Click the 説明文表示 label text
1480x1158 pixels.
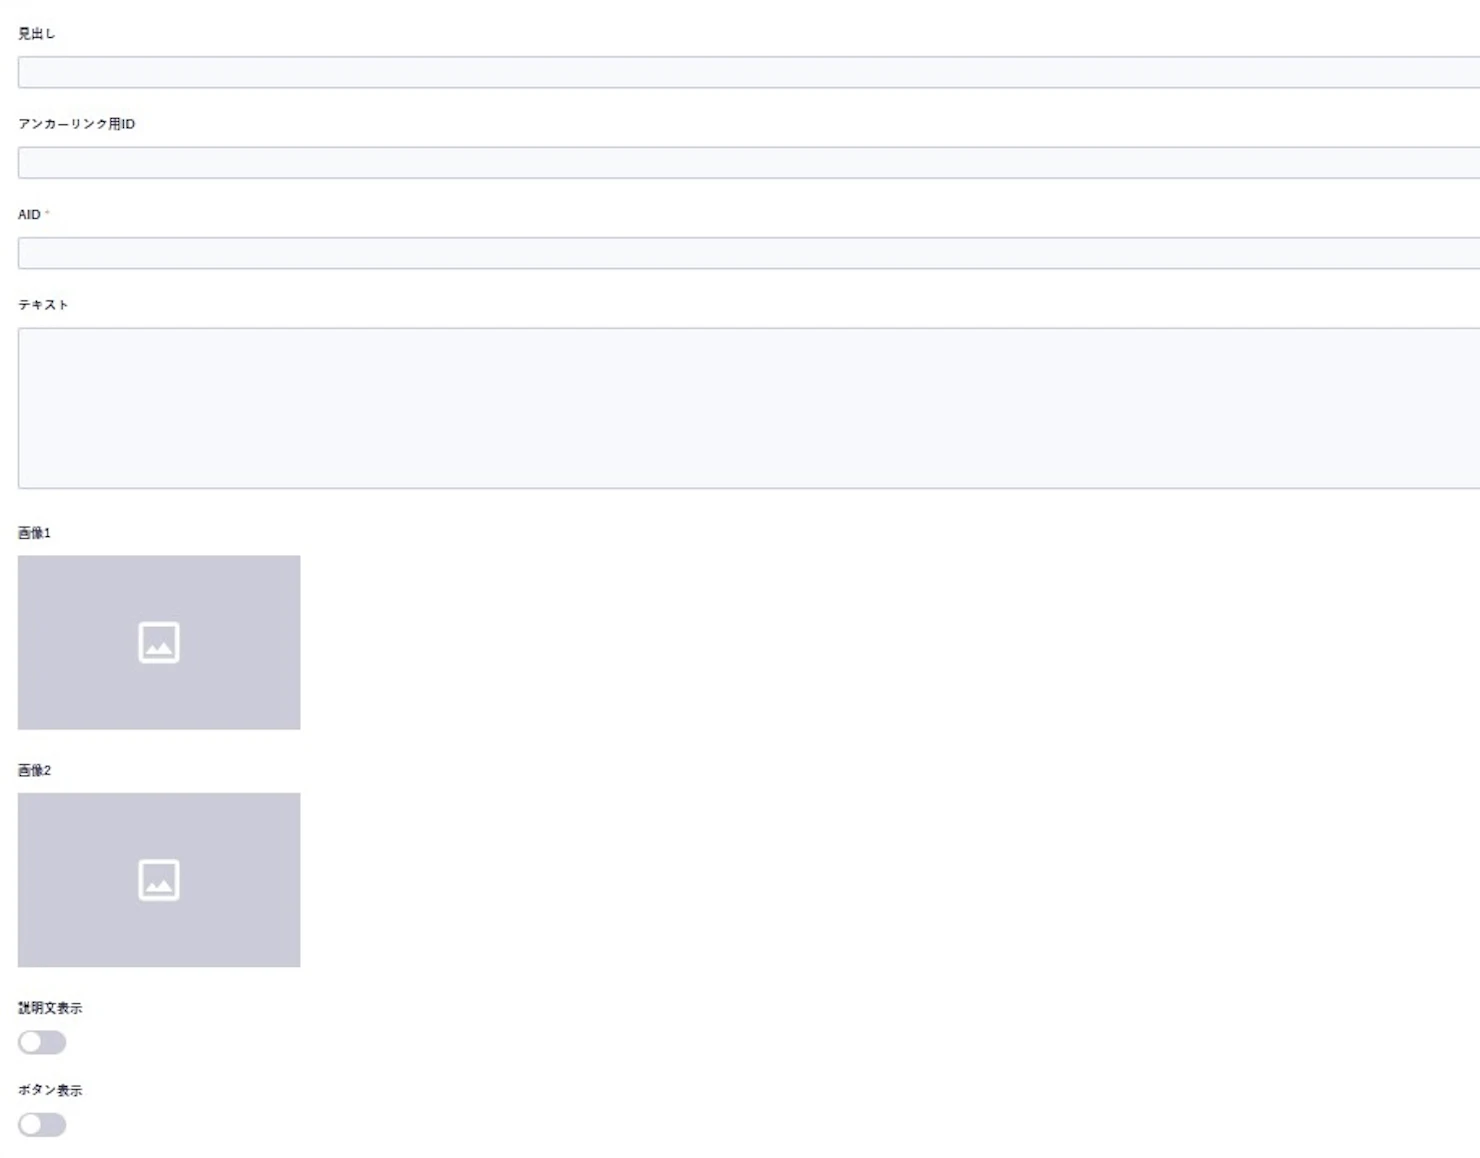point(50,1008)
